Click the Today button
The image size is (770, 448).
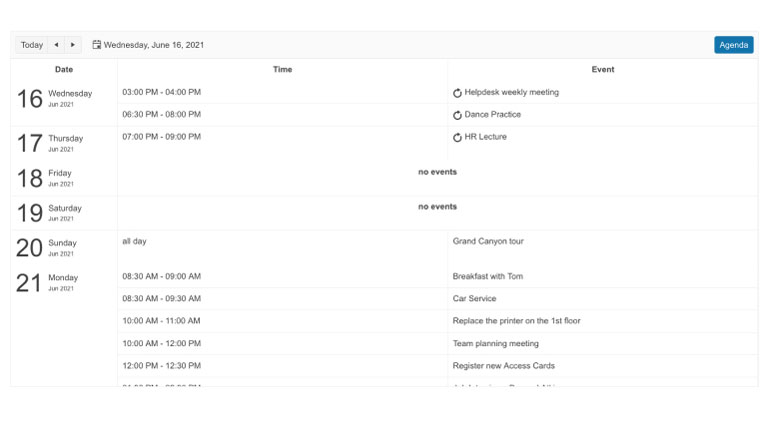pos(31,45)
